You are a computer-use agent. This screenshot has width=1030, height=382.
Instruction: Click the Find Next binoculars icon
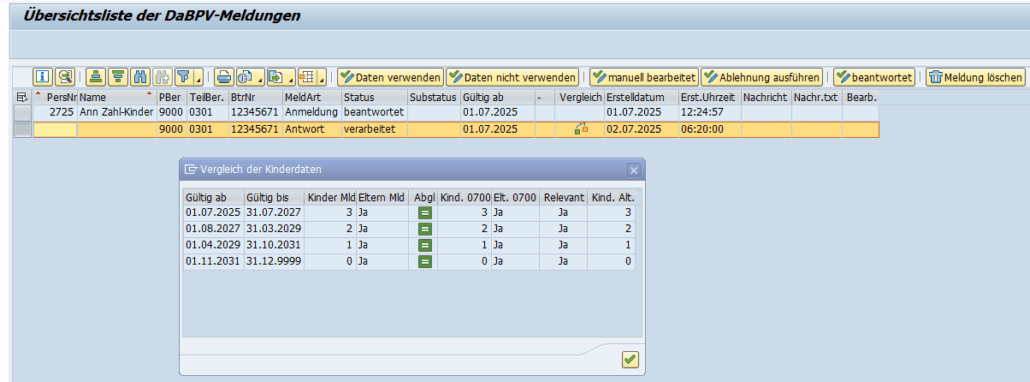click(161, 77)
